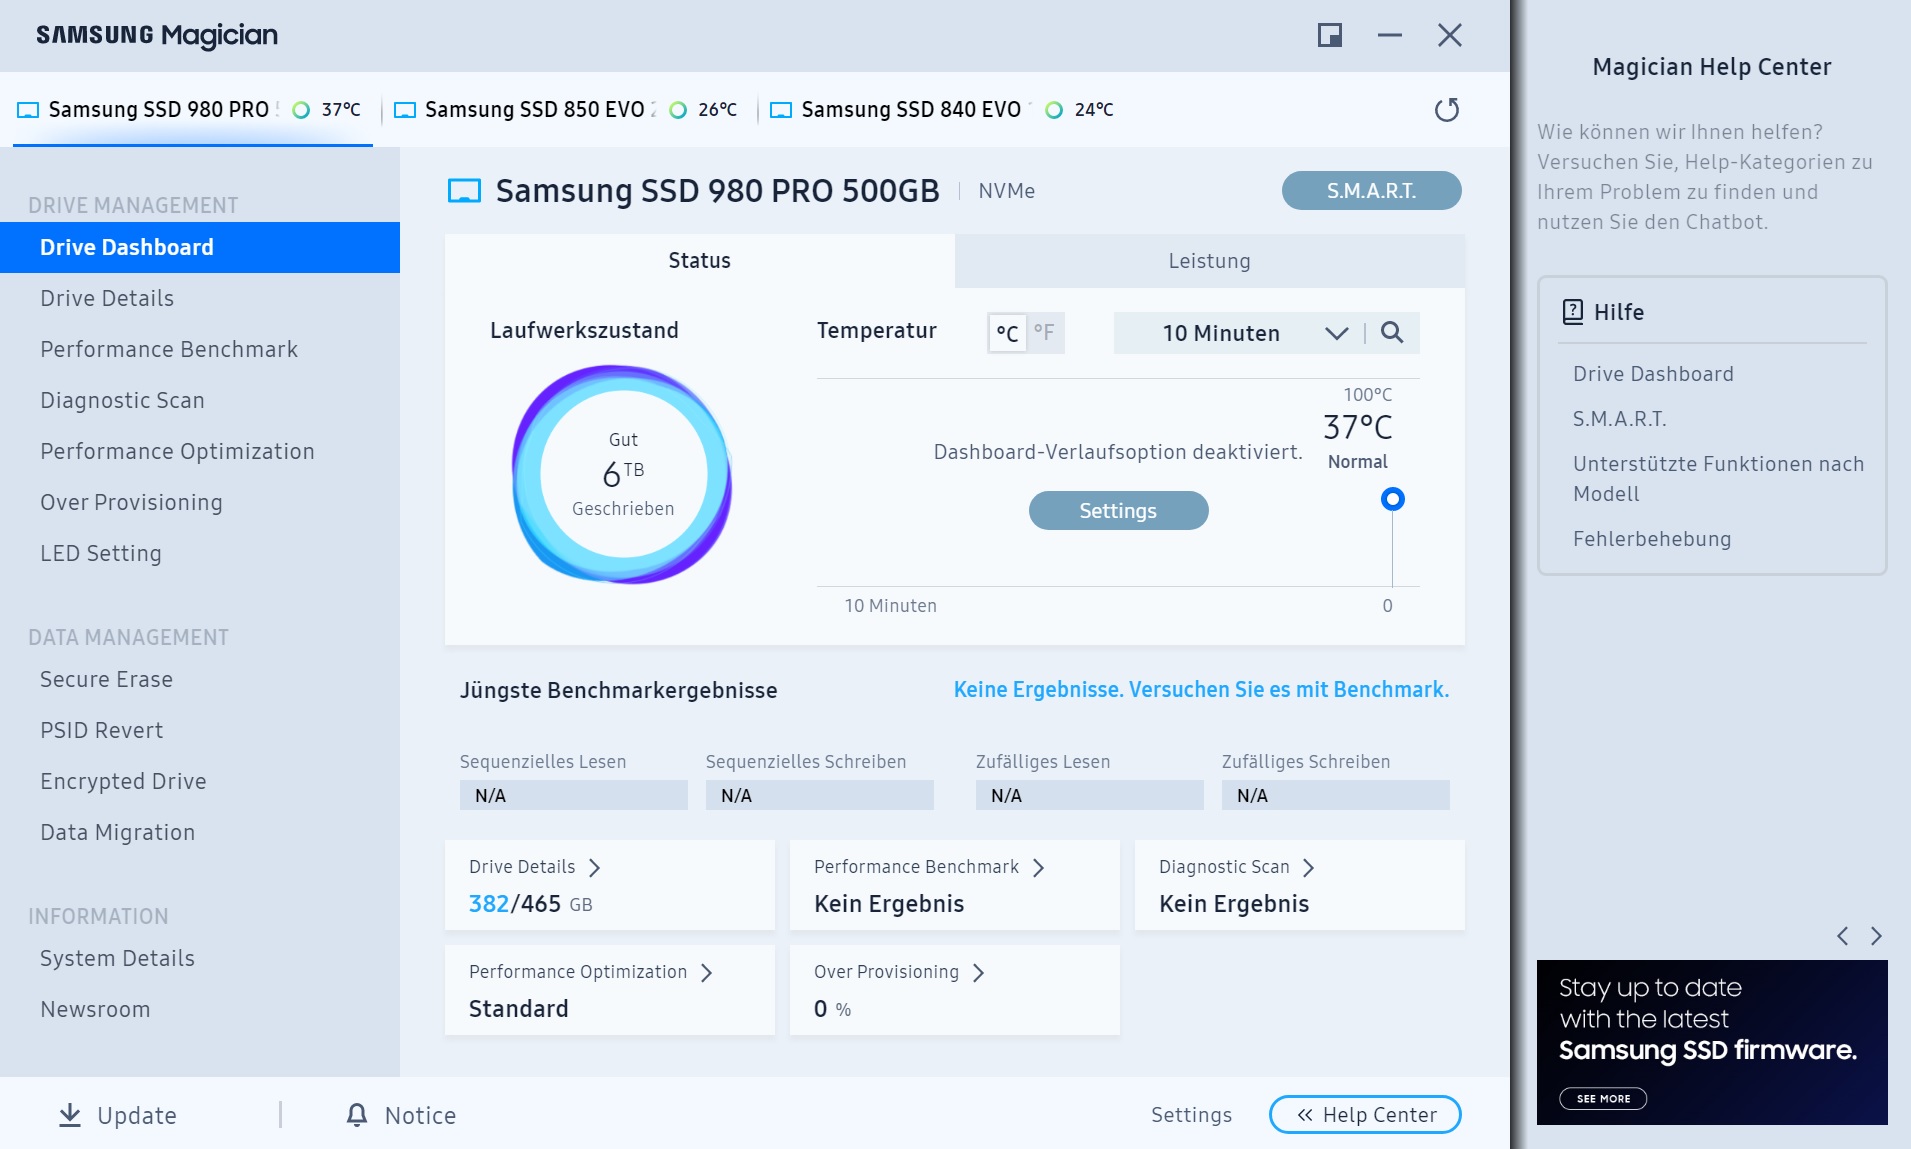Click the refresh drives icon
This screenshot has width=1911, height=1149.
(1446, 109)
